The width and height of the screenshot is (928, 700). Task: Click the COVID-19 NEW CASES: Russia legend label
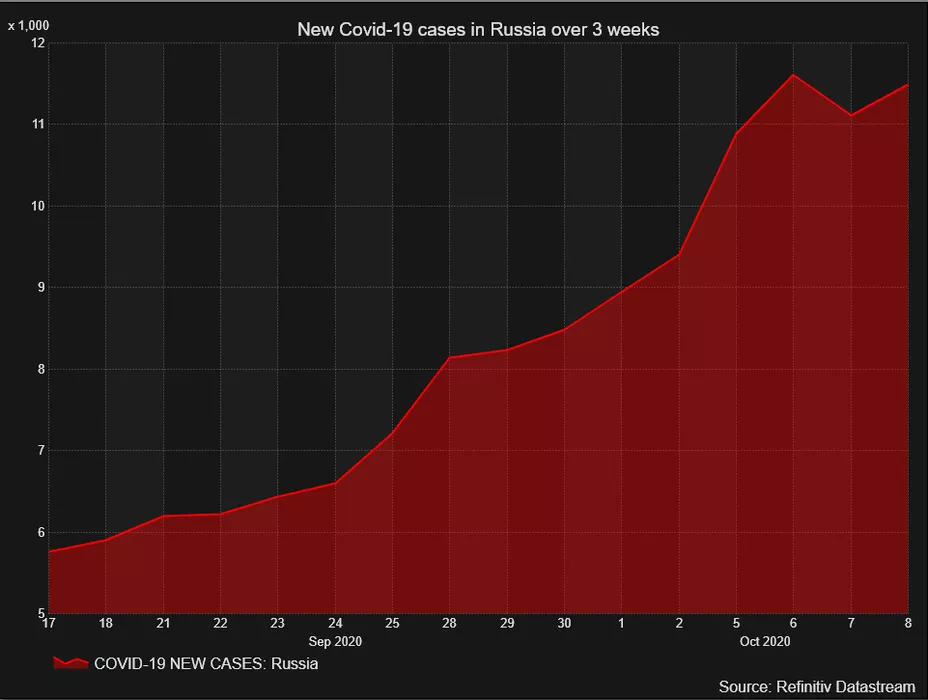pyautogui.click(x=205, y=663)
